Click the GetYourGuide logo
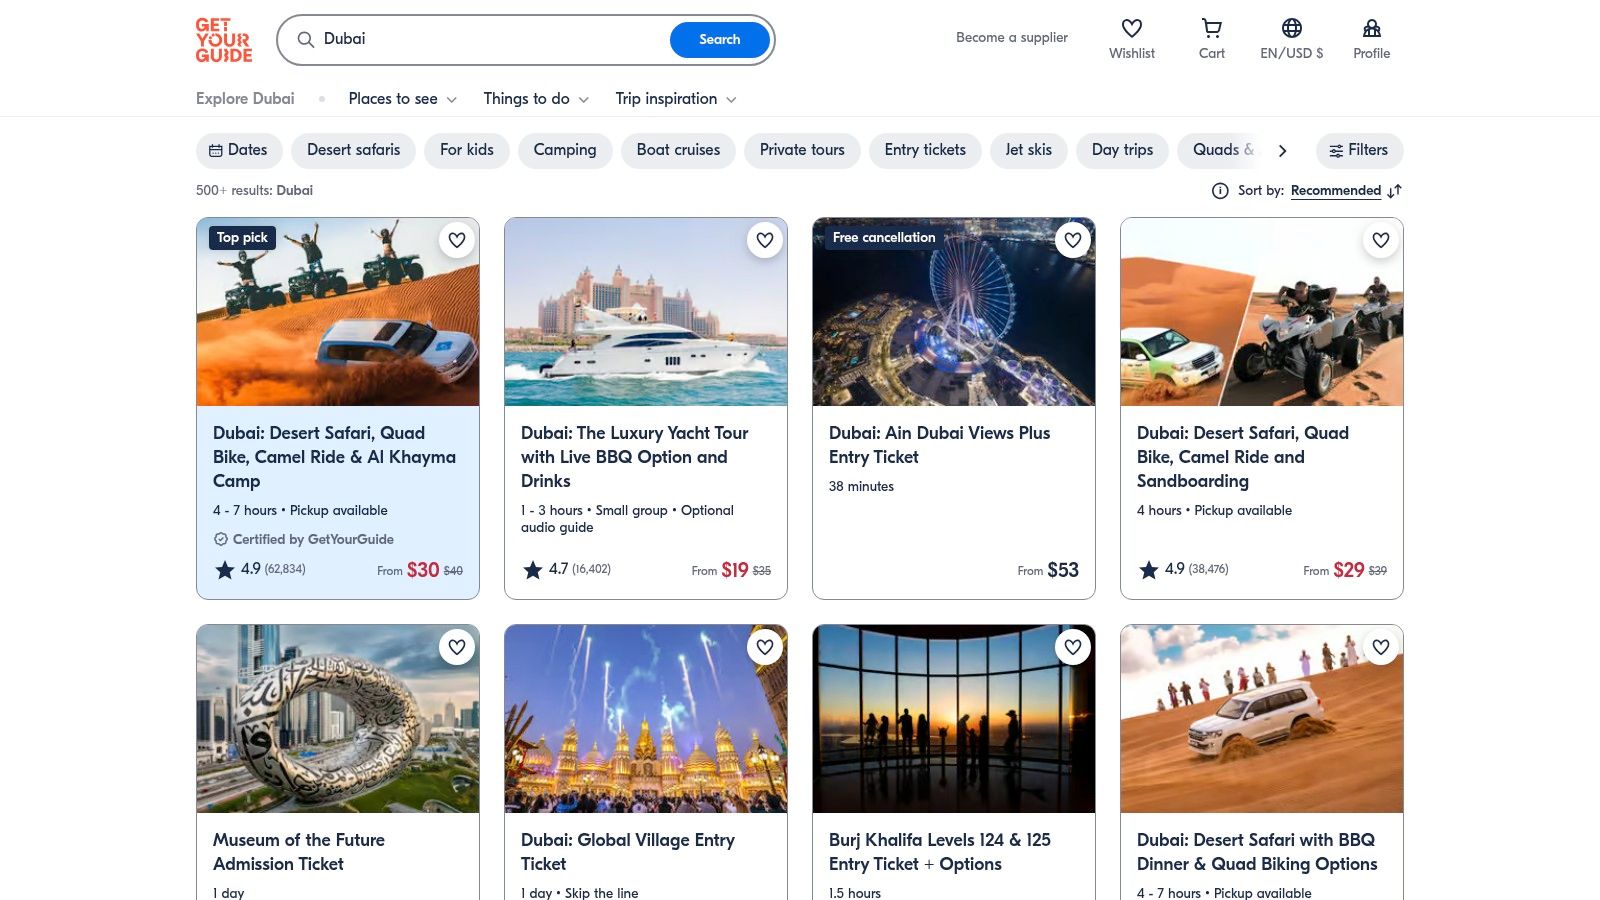Screen dimensions: 1600x900 pos(224,39)
